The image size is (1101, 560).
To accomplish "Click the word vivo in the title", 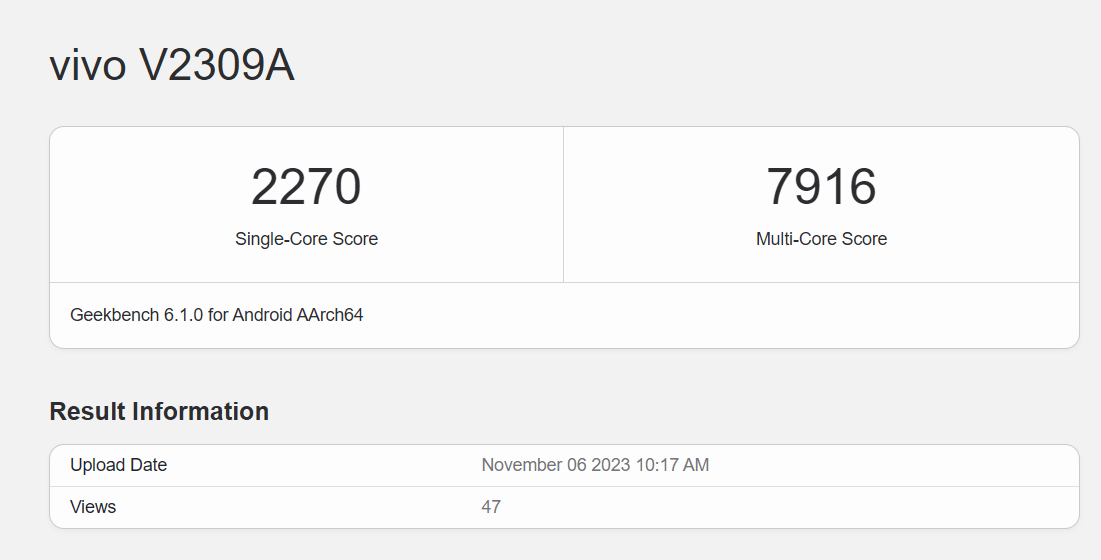I will (x=88, y=66).
